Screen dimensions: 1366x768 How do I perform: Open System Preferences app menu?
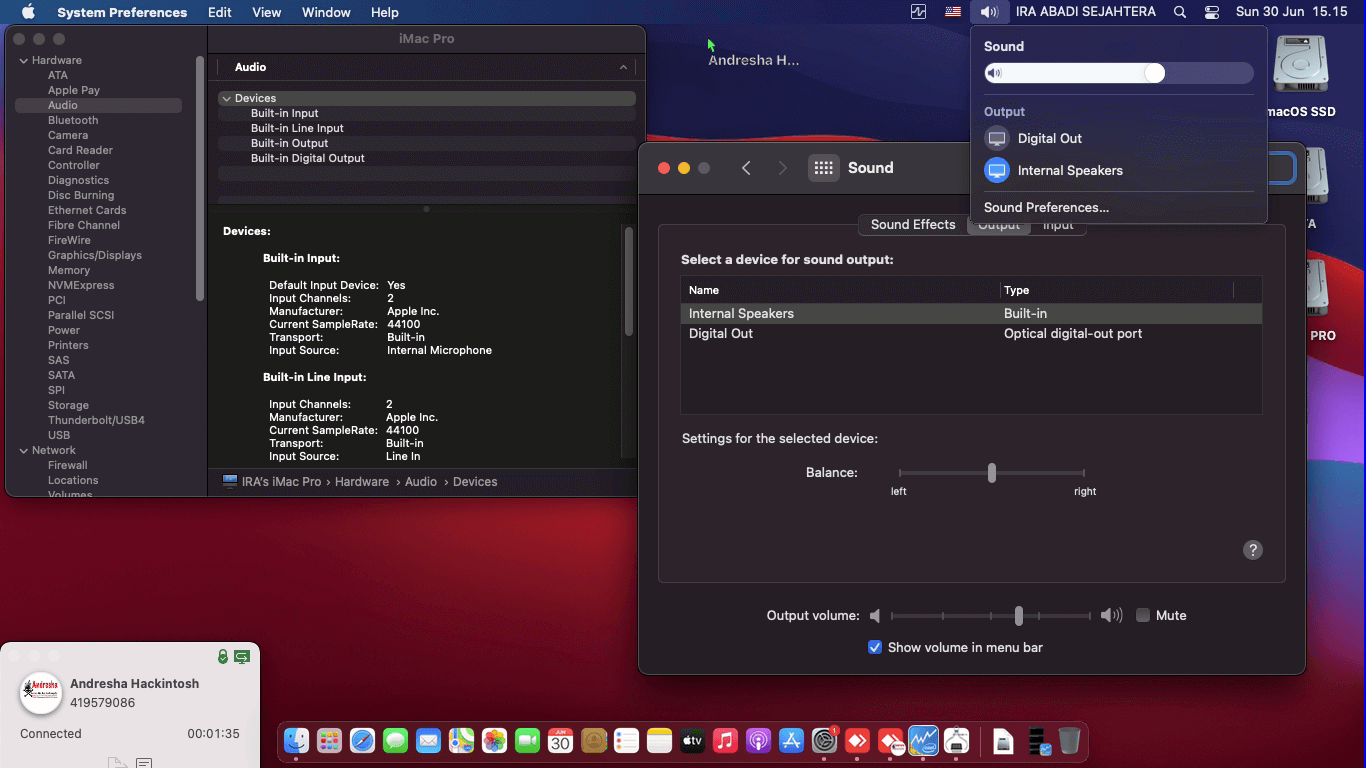pyautogui.click(x=122, y=12)
